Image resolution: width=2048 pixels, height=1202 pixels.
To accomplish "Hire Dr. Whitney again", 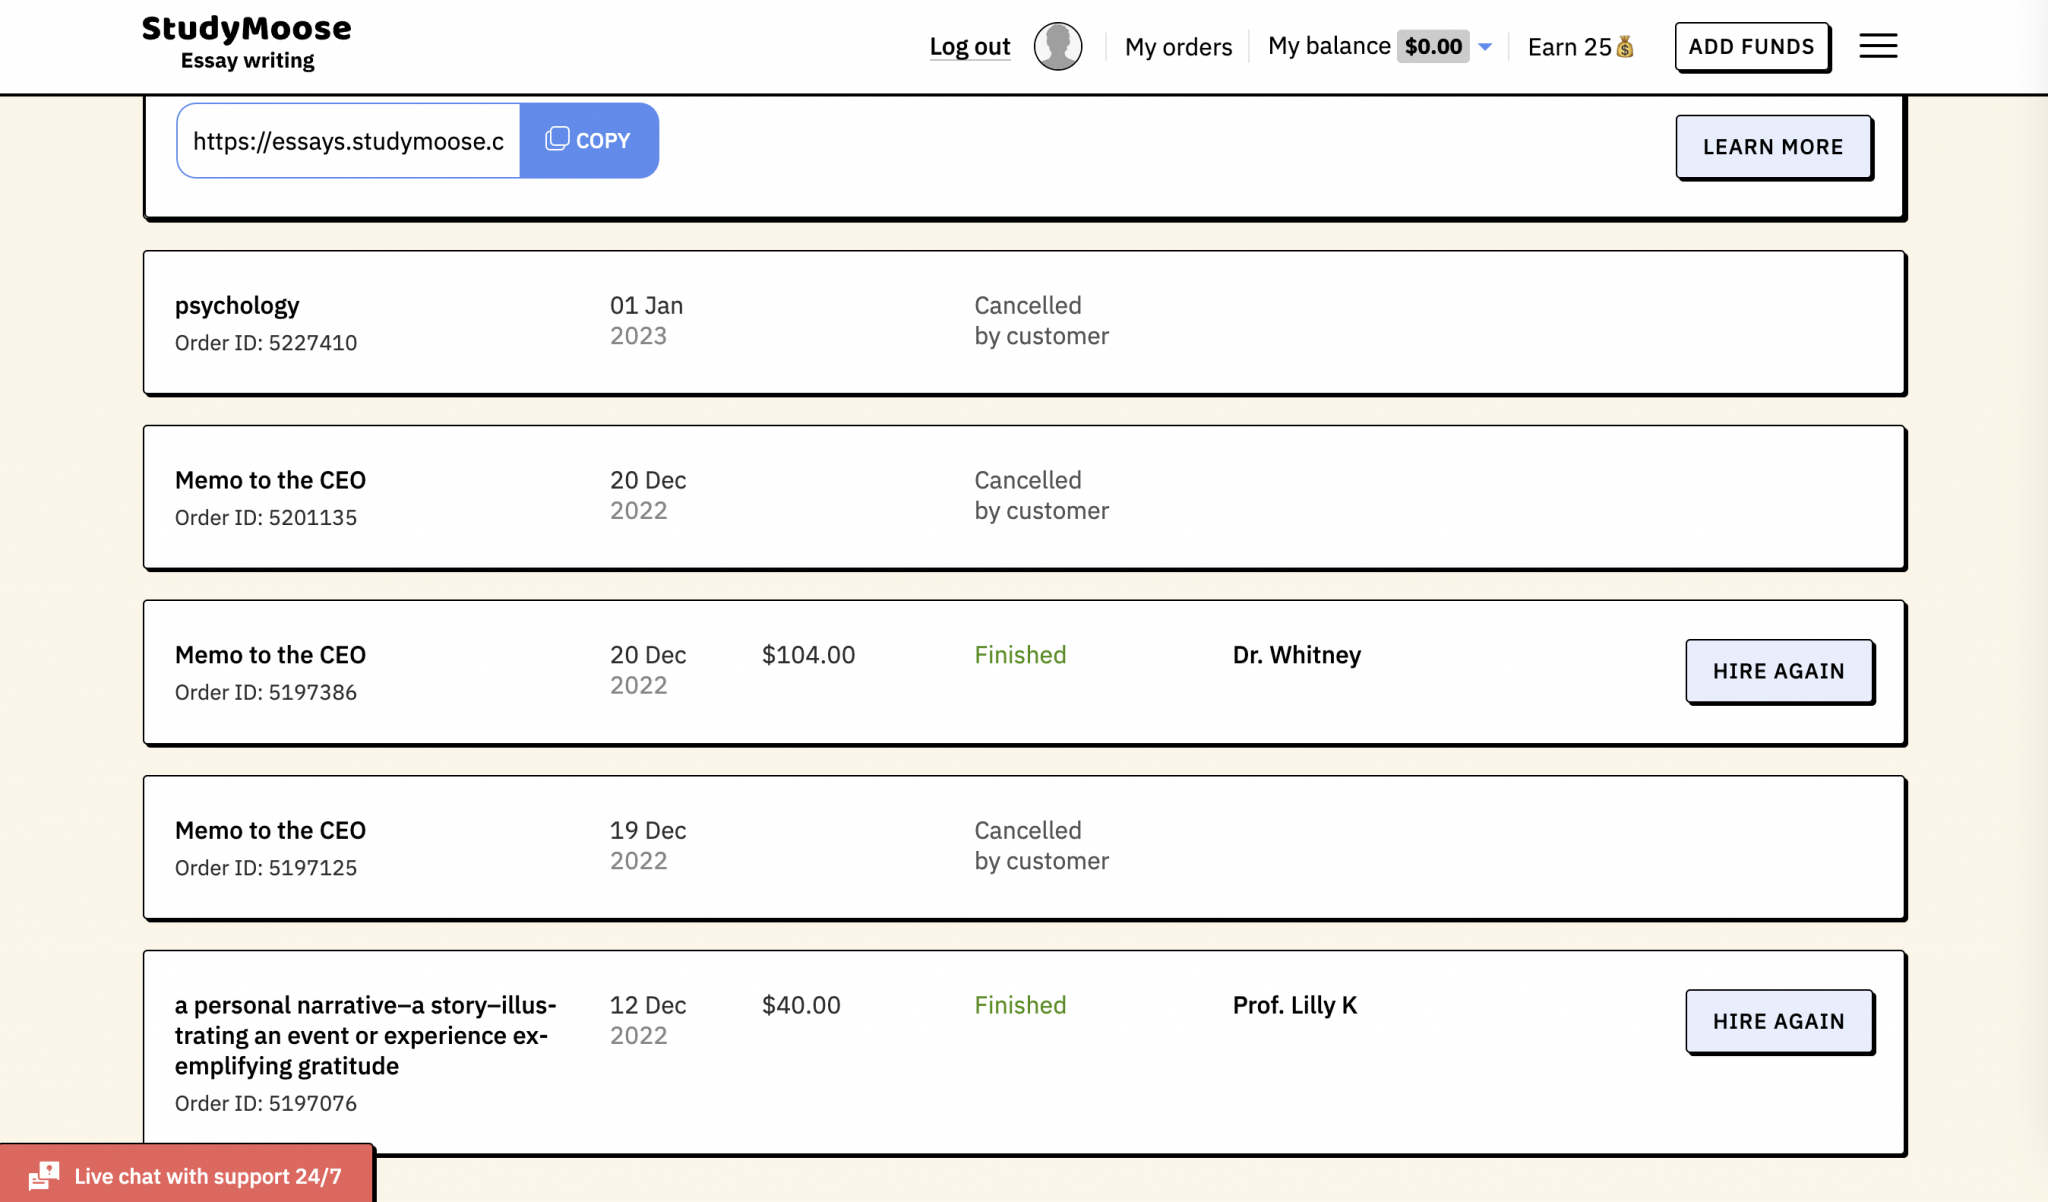I will point(1778,671).
